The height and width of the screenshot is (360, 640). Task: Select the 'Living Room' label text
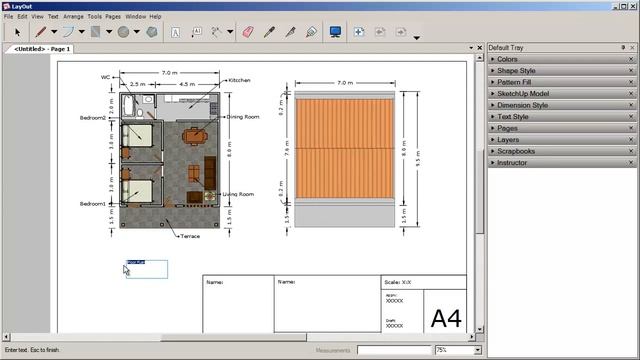pyautogui.click(x=238, y=194)
